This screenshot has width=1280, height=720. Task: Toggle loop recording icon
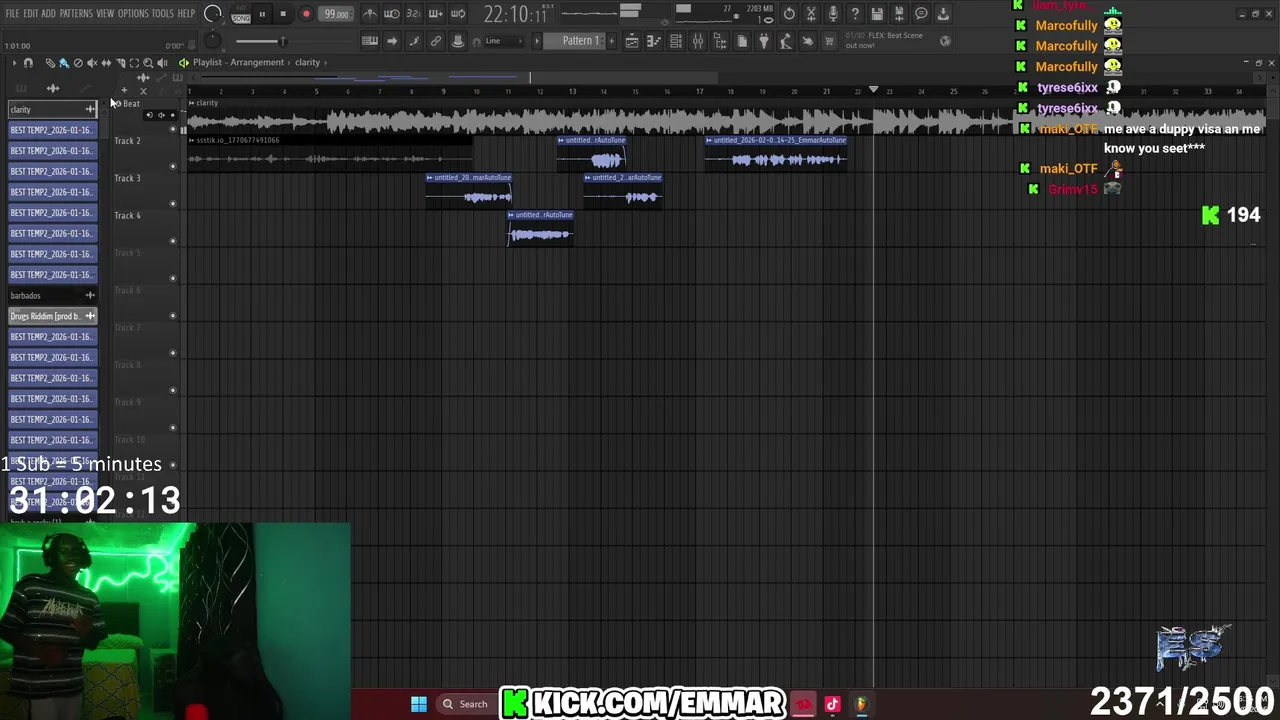[x=458, y=14]
